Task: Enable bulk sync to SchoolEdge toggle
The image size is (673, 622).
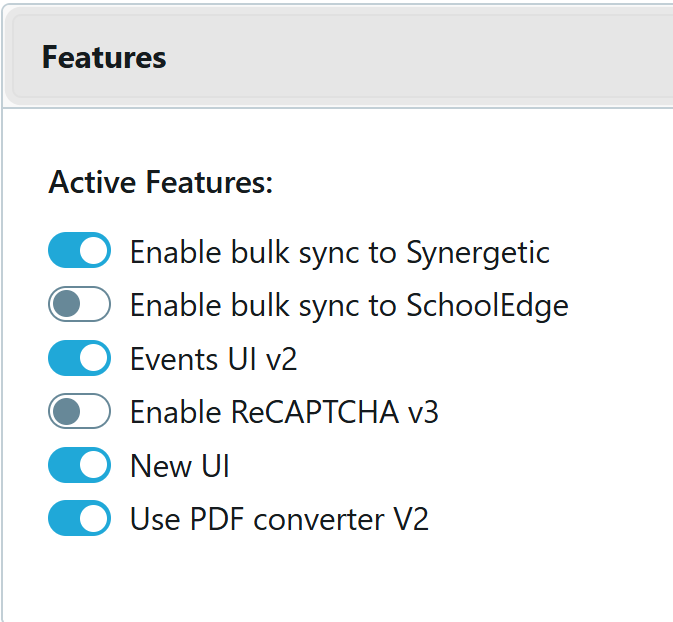Action: [79, 305]
